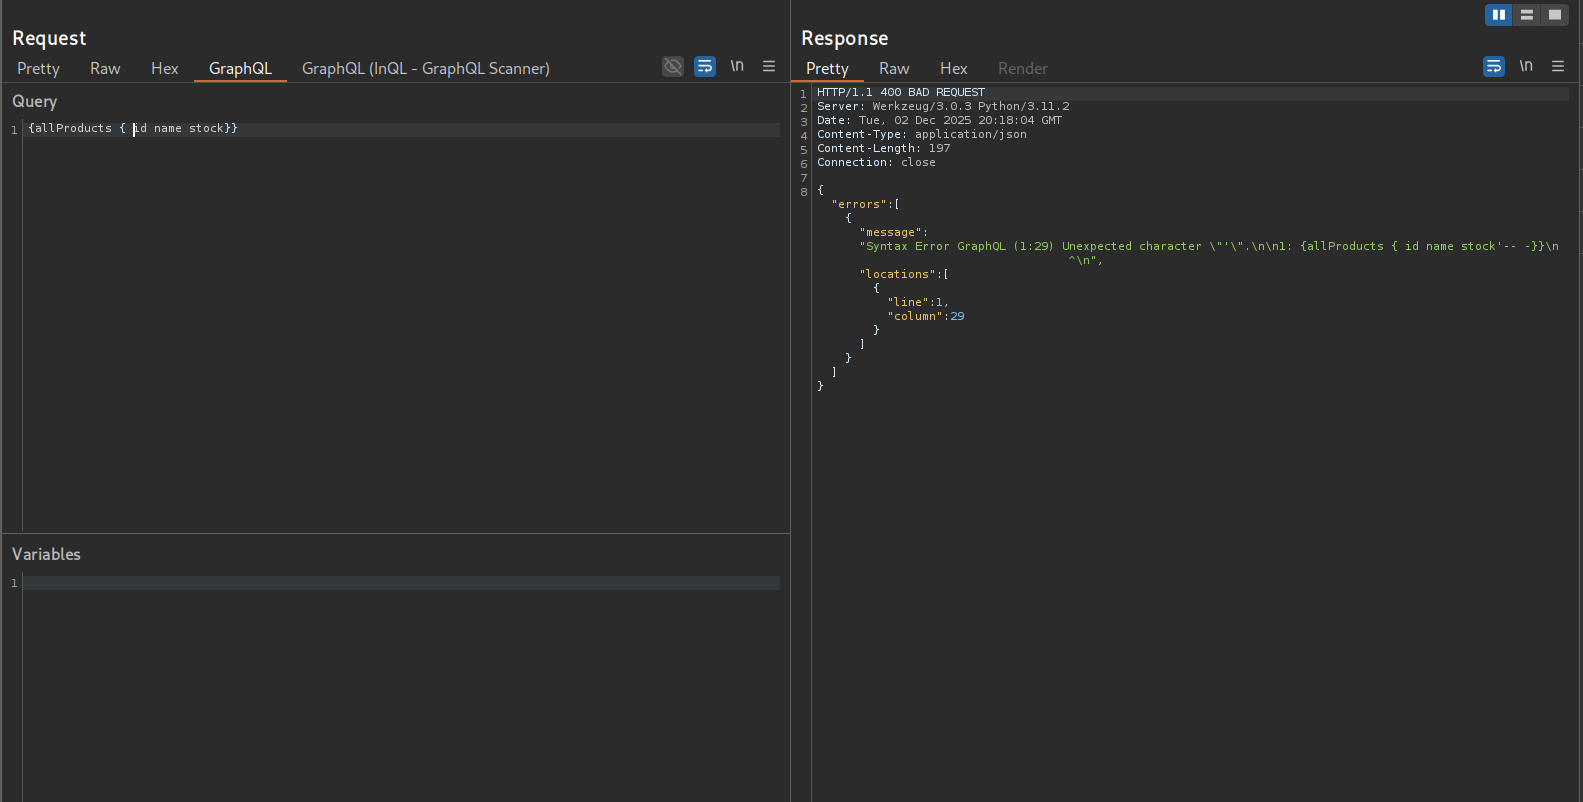Image resolution: width=1583 pixels, height=802 pixels.
Task: Open the Response Render tab
Action: pos(1022,68)
